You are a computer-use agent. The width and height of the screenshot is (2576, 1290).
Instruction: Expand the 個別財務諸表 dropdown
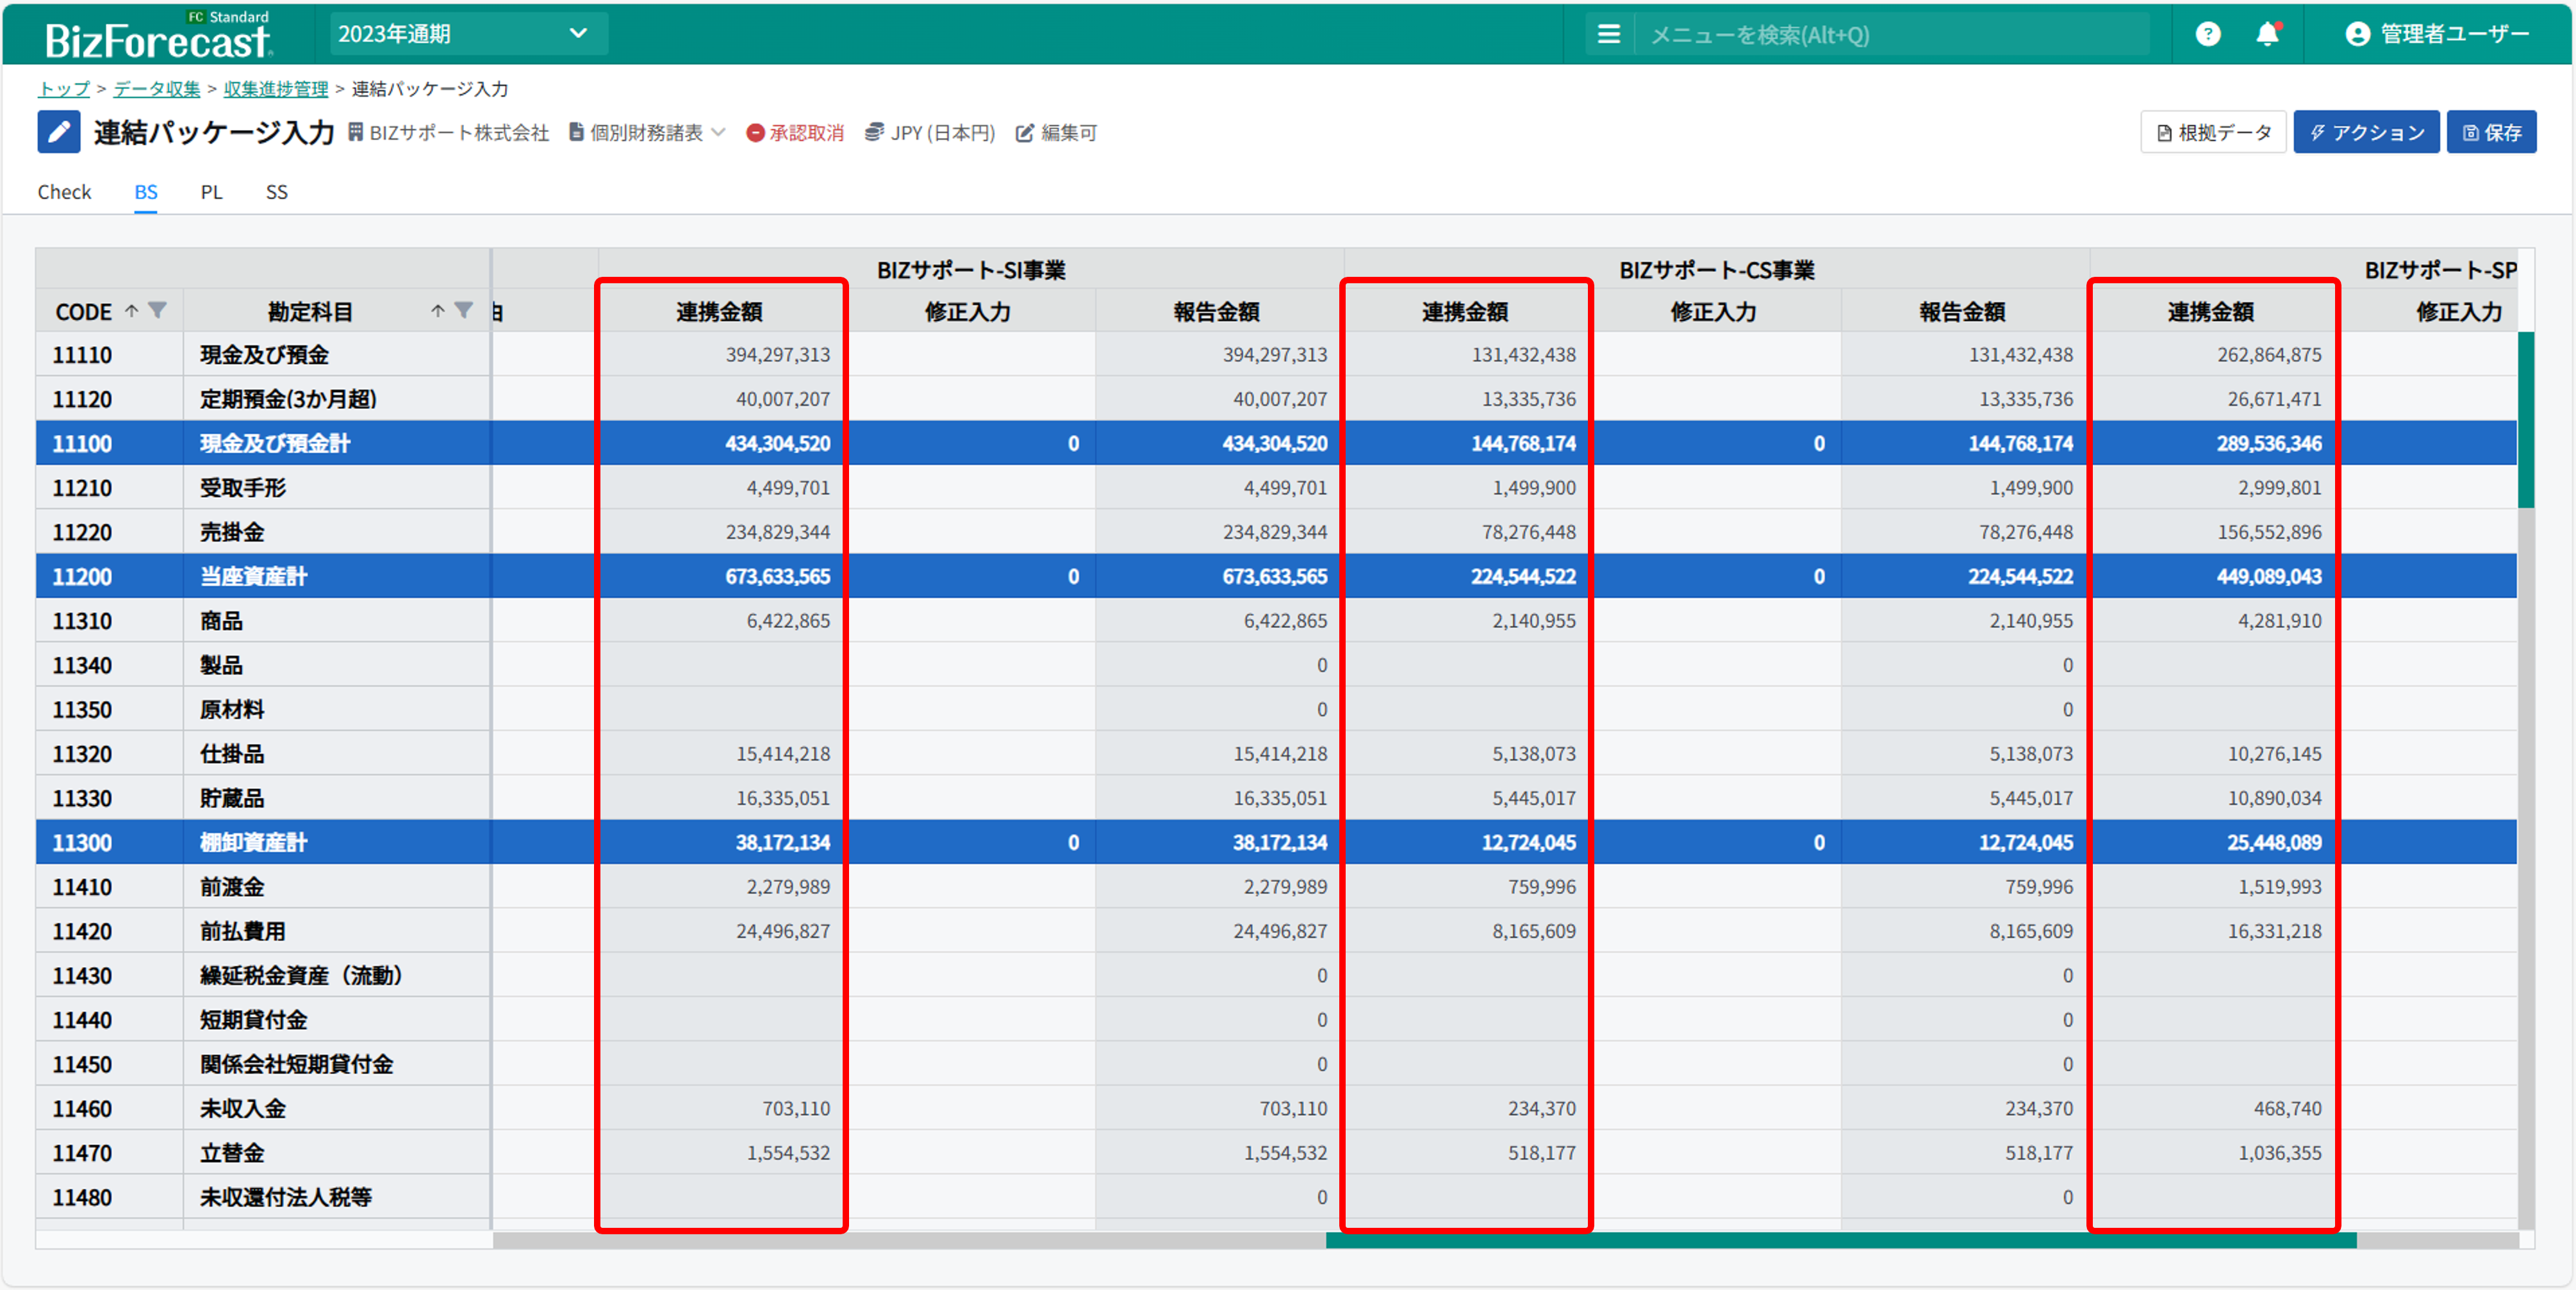point(647,133)
